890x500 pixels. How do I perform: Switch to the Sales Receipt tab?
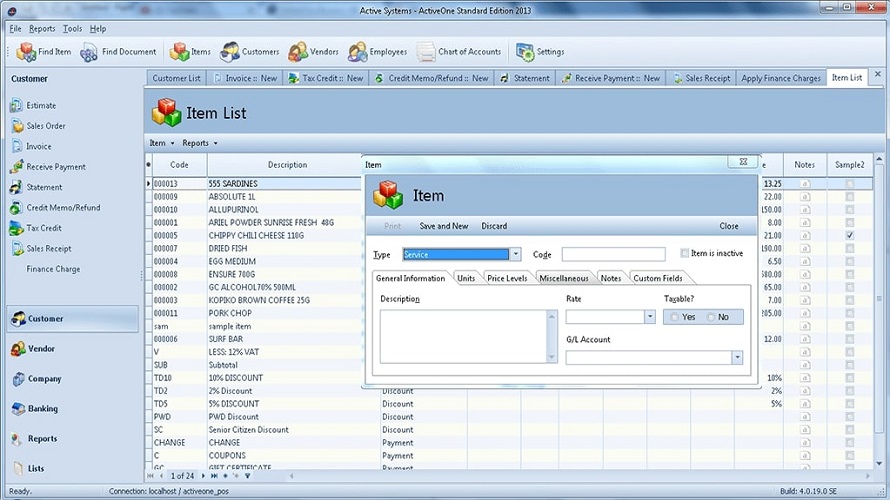pyautogui.click(x=702, y=78)
